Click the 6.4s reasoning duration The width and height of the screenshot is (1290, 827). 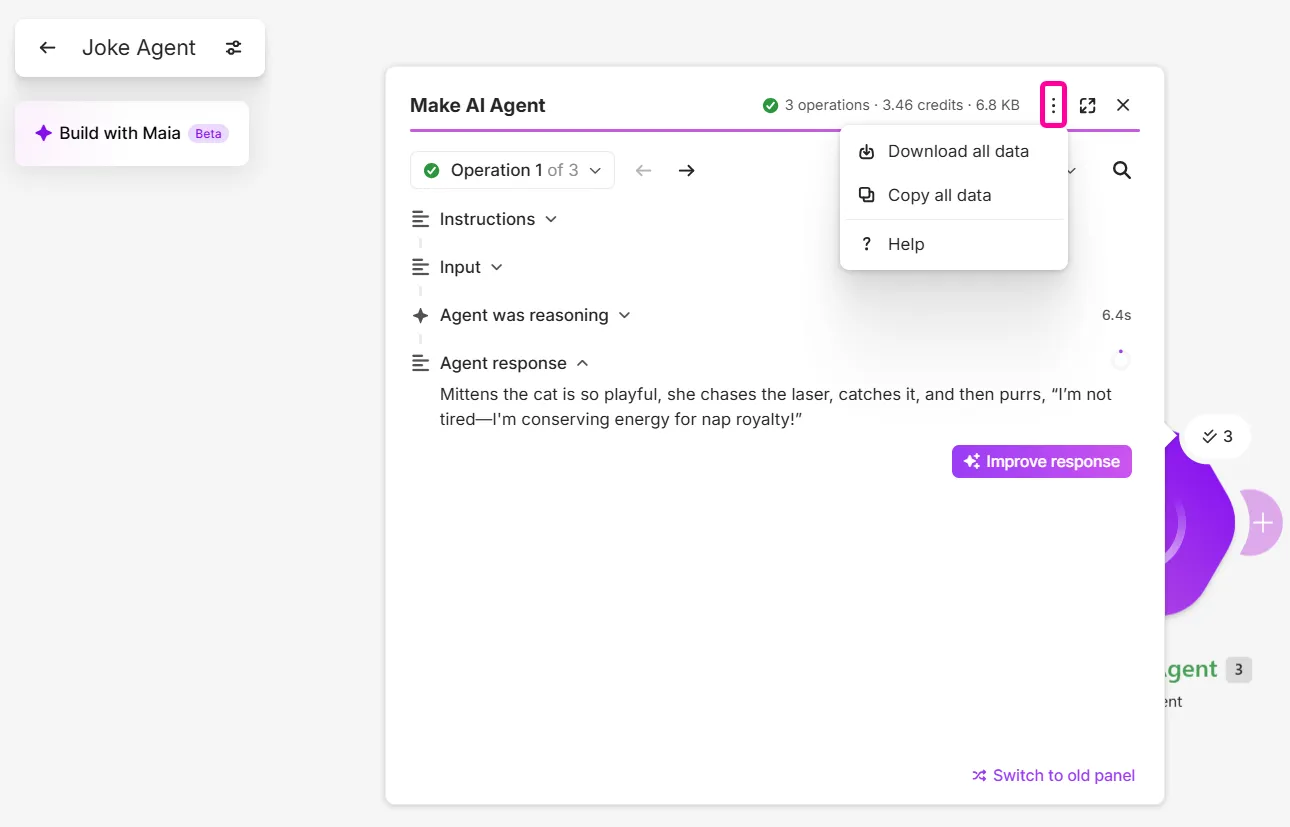[1116, 315]
